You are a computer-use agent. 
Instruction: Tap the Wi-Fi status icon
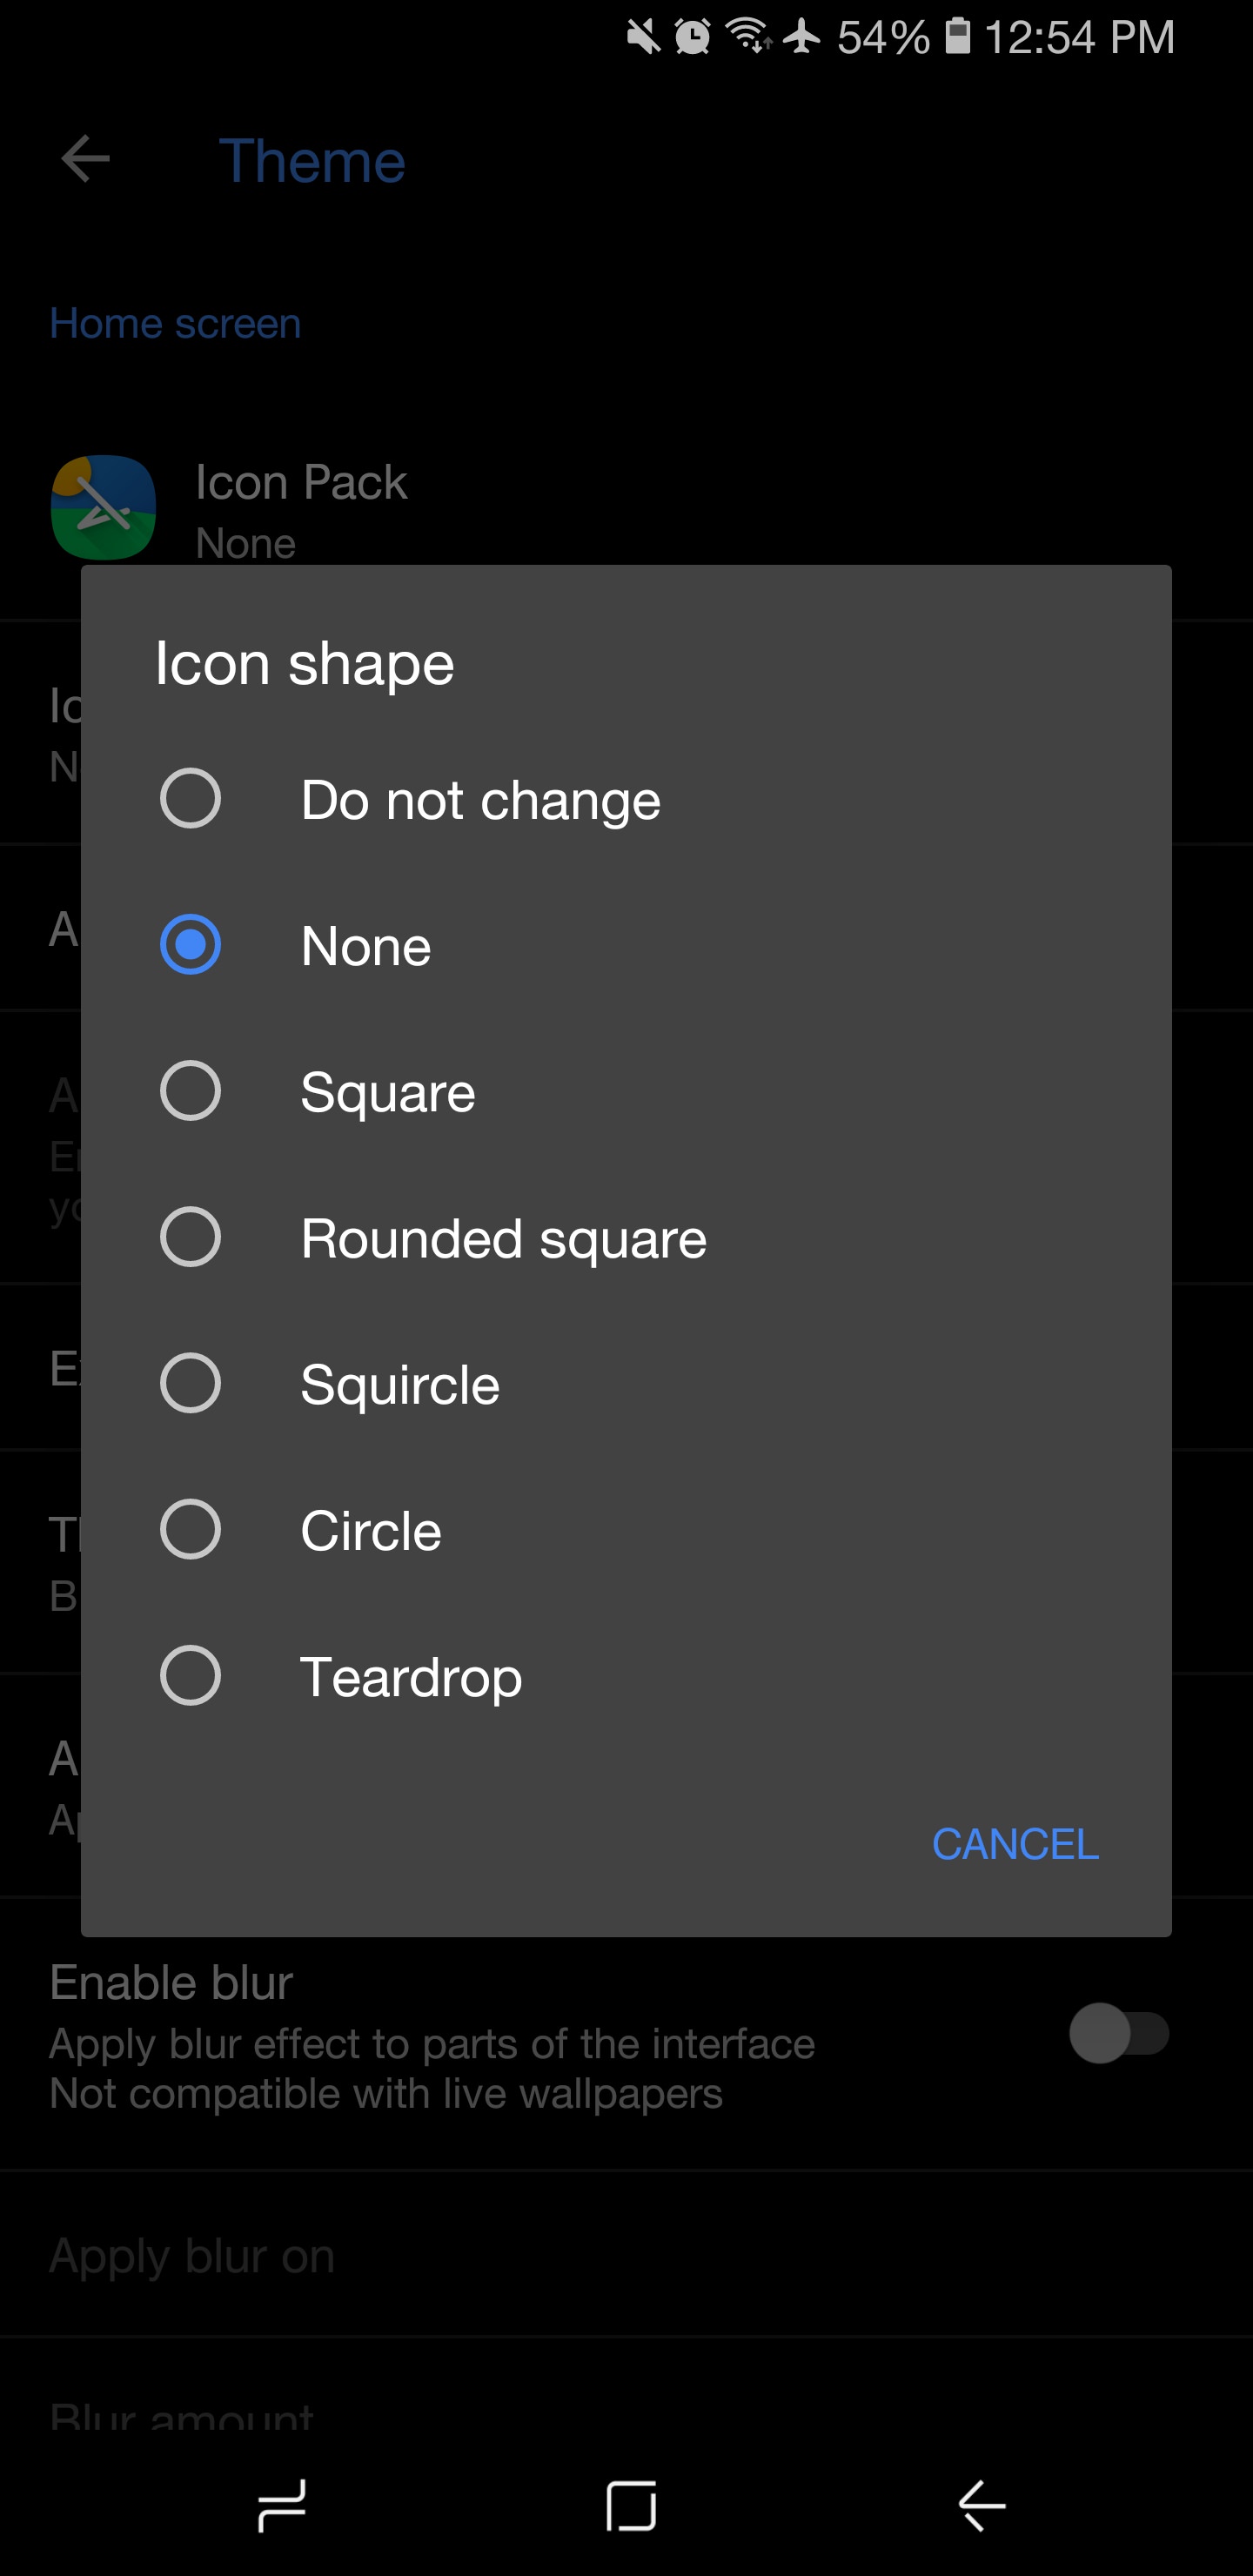(746, 36)
